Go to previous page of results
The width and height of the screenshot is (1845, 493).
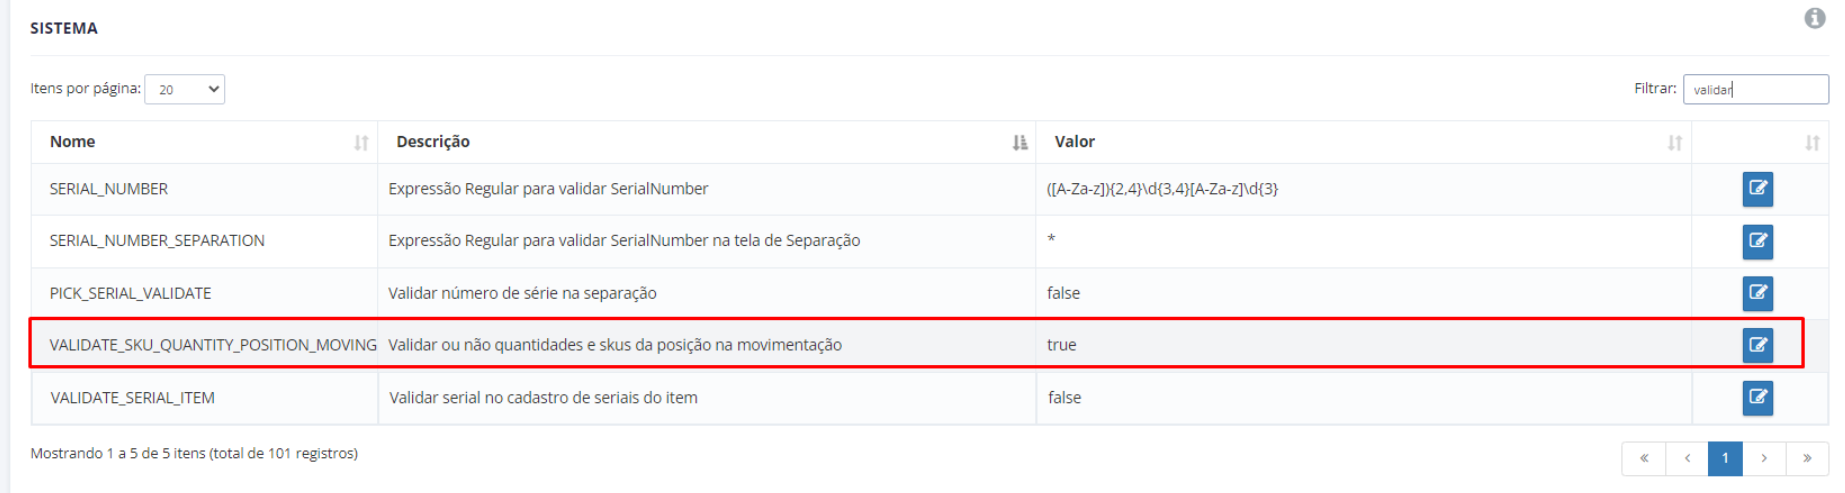pyautogui.click(x=1686, y=458)
